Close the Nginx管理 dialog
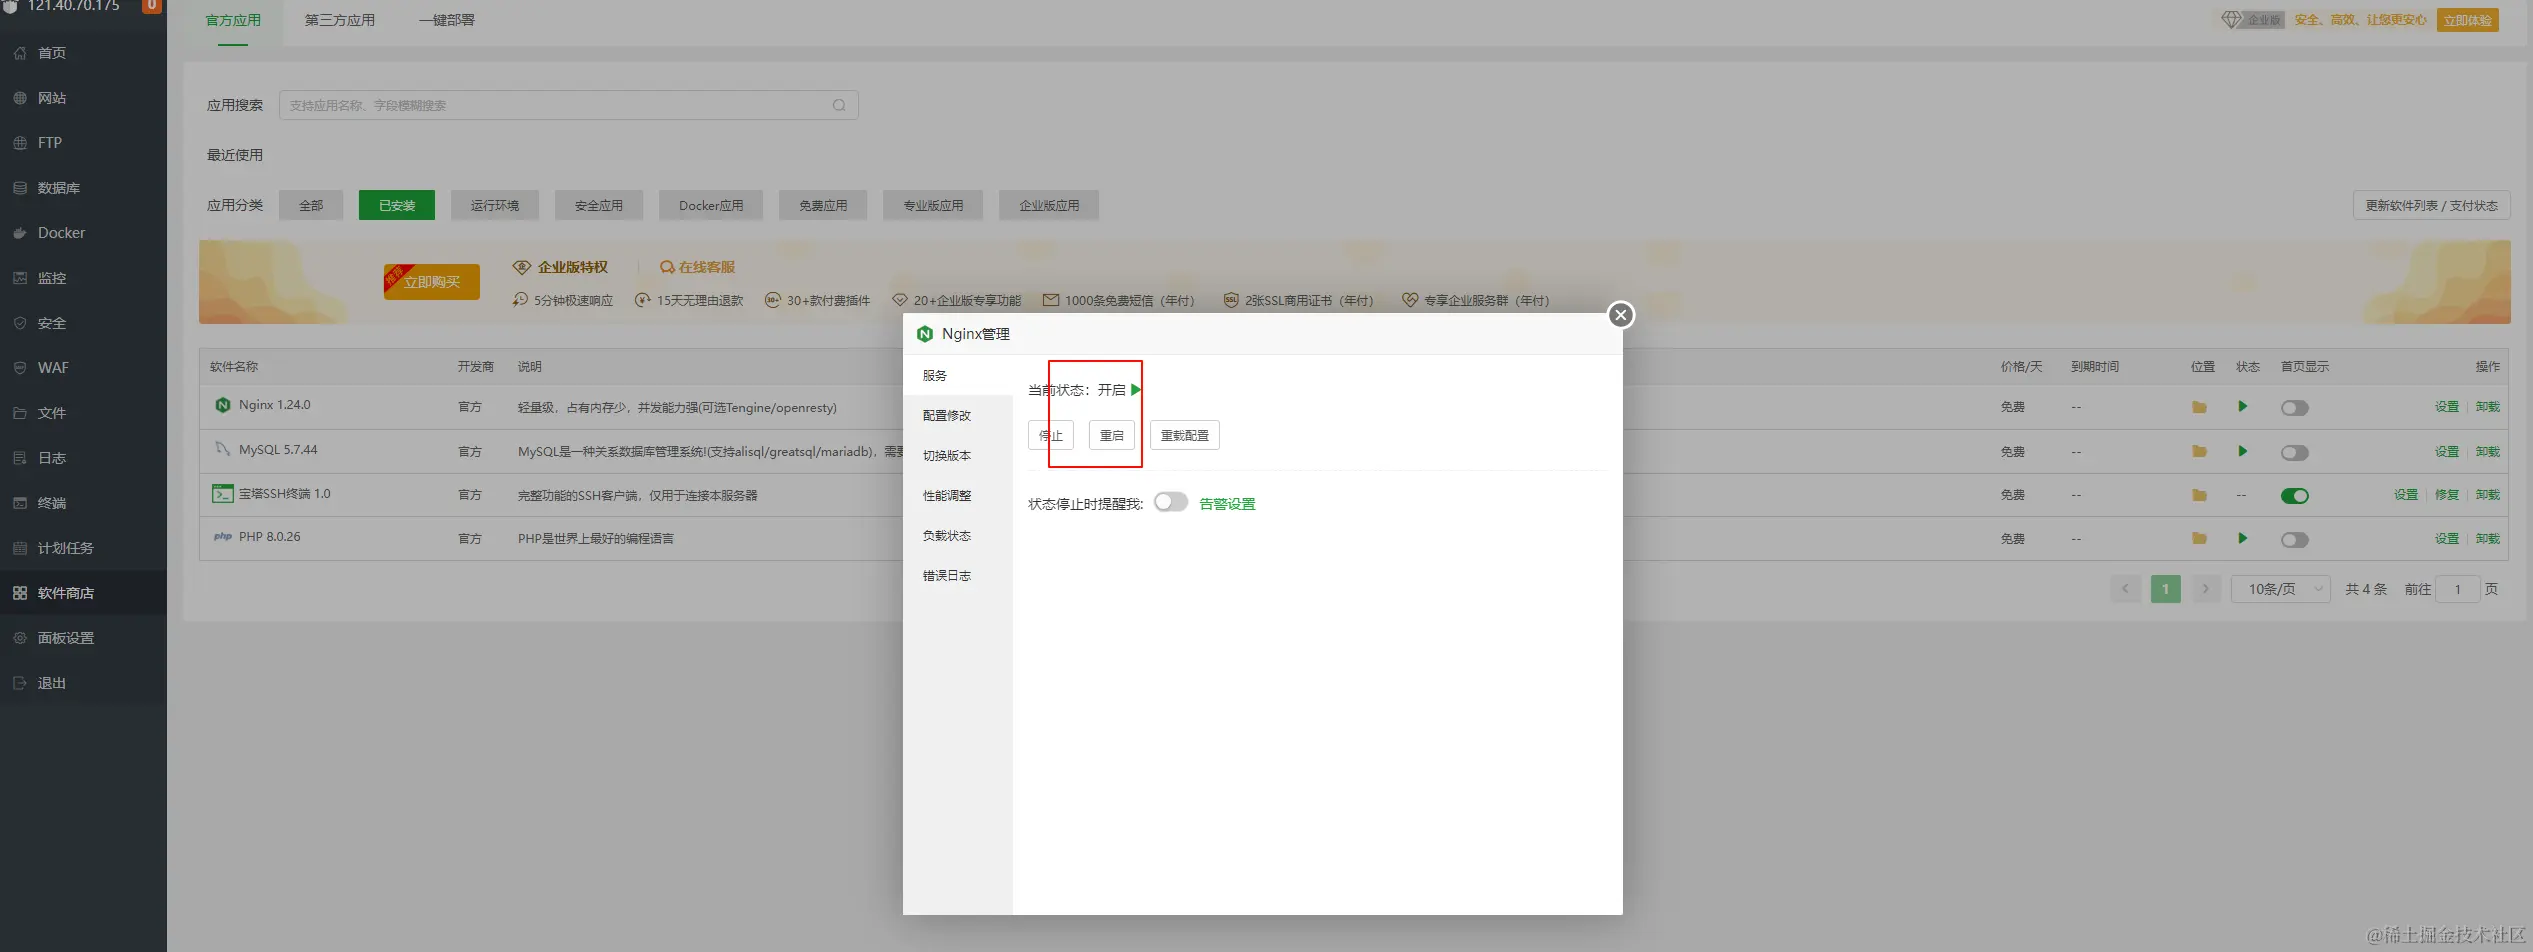Screen dimensions: 2533x952 (1621, 315)
